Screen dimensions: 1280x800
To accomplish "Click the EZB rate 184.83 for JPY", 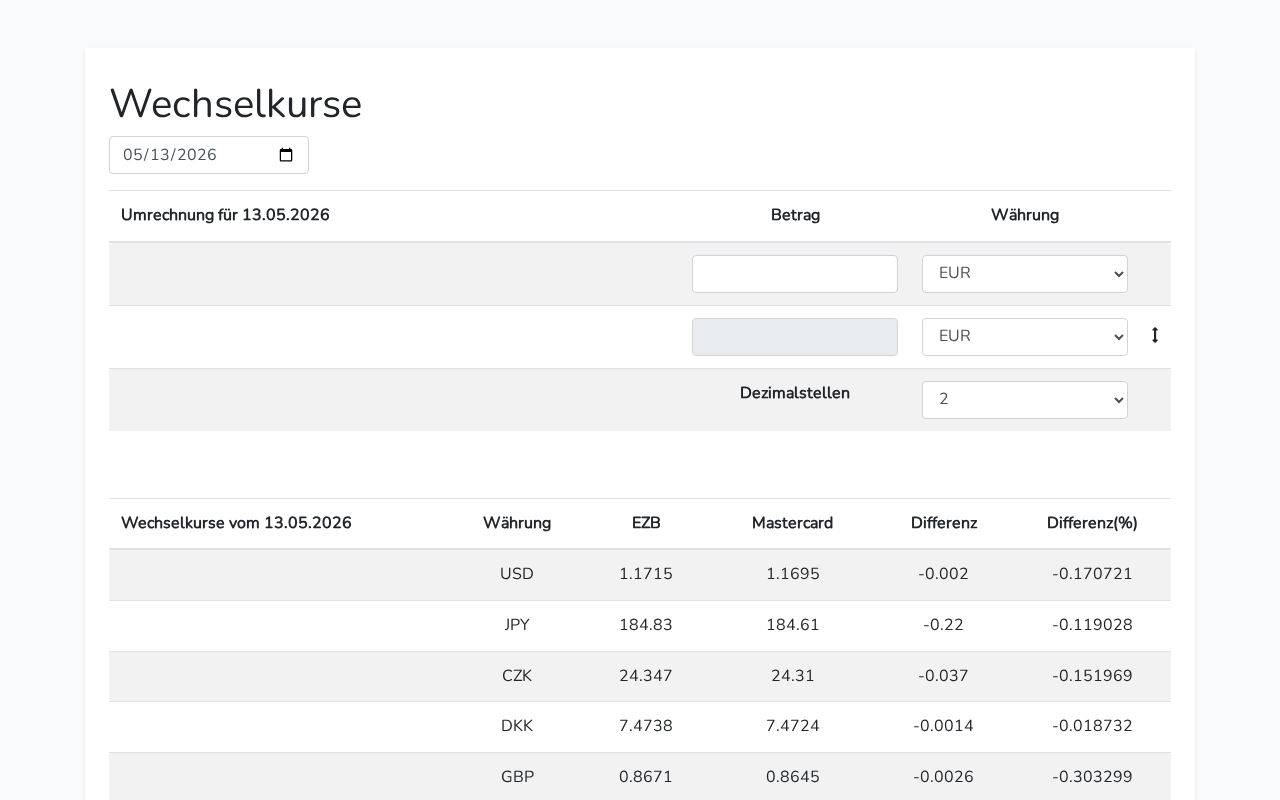I will point(646,625).
